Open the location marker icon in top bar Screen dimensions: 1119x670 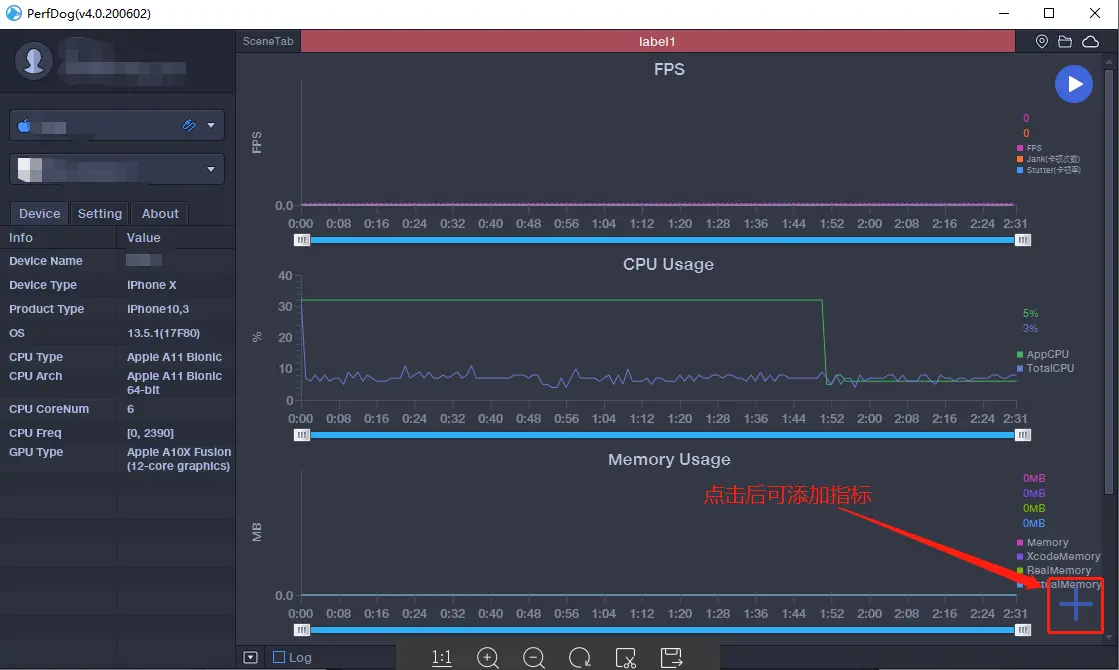tap(1041, 41)
